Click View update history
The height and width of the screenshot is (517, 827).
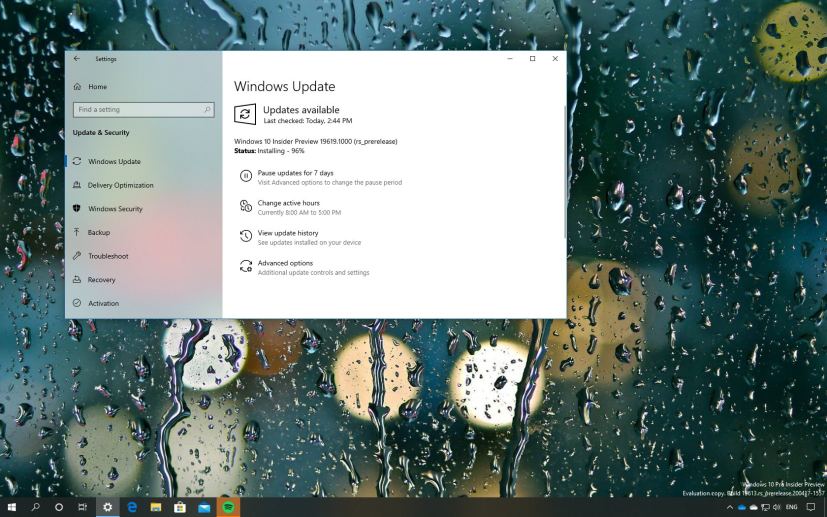click(x=288, y=233)
